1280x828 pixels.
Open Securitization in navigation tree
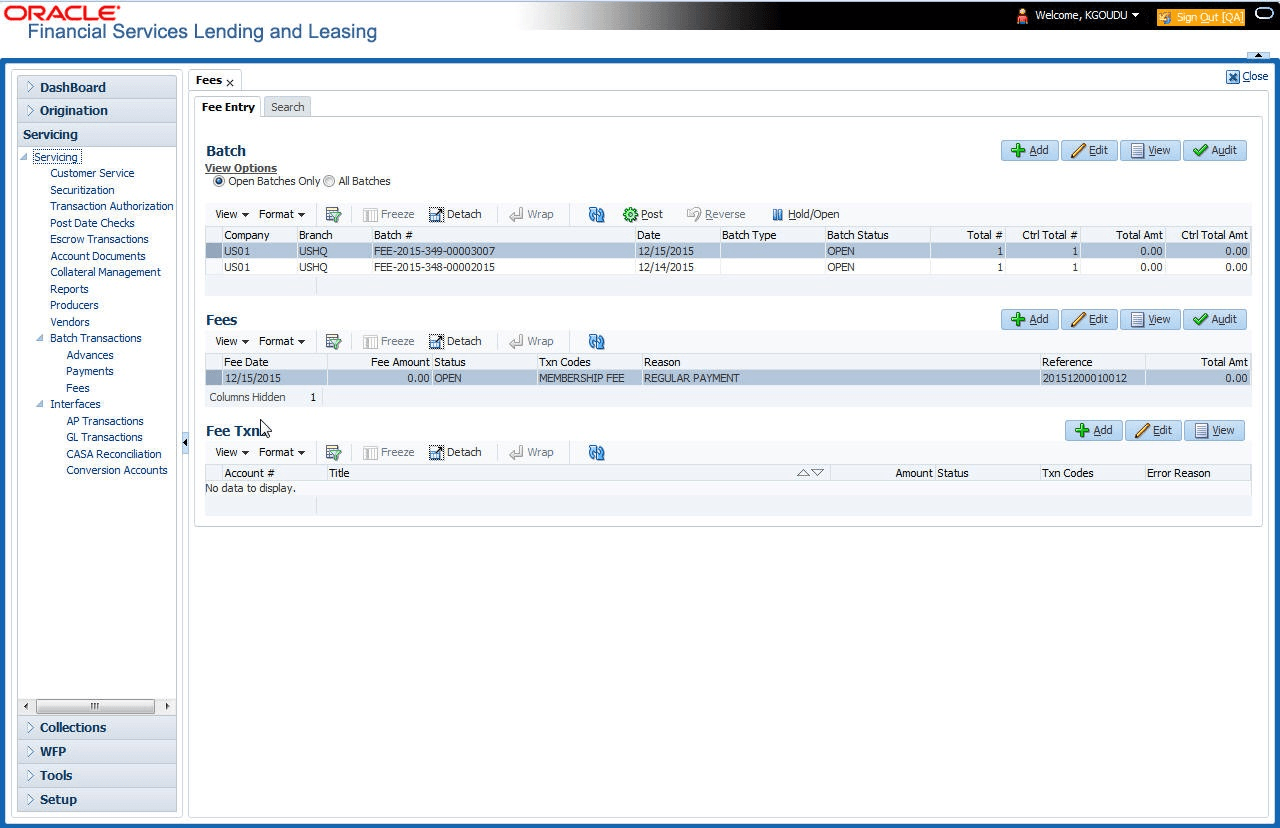coord(82,190)
